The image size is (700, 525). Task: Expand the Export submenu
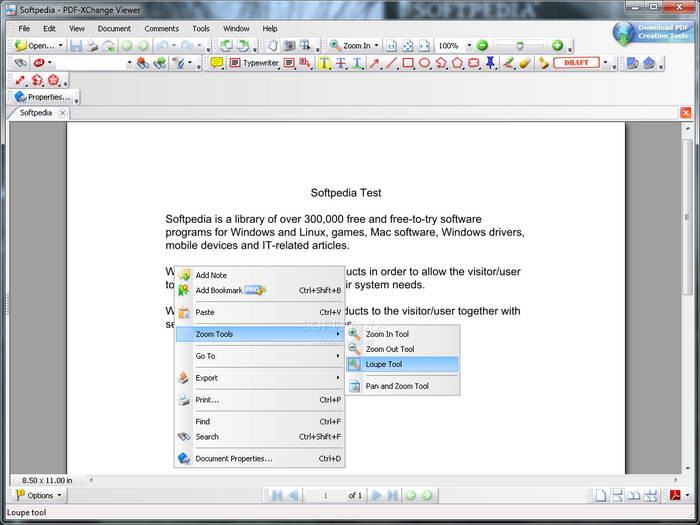click(260, 378)
